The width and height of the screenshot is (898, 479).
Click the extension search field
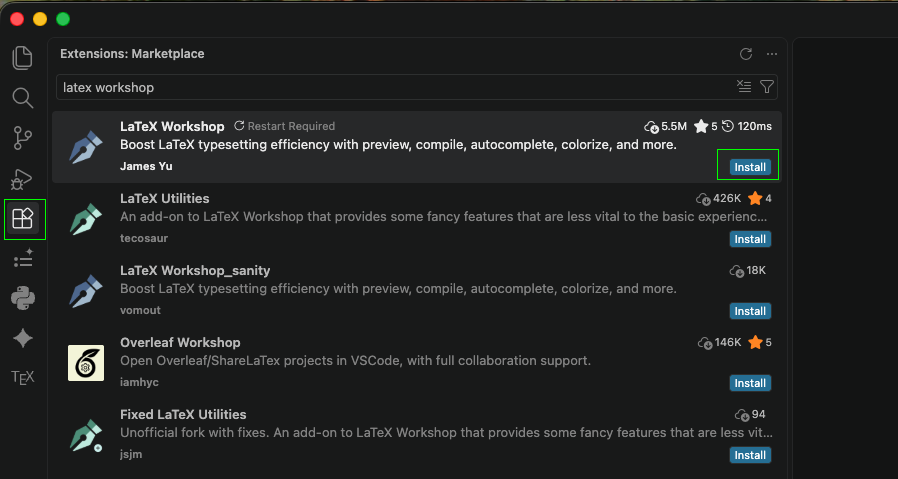(395, 87)
